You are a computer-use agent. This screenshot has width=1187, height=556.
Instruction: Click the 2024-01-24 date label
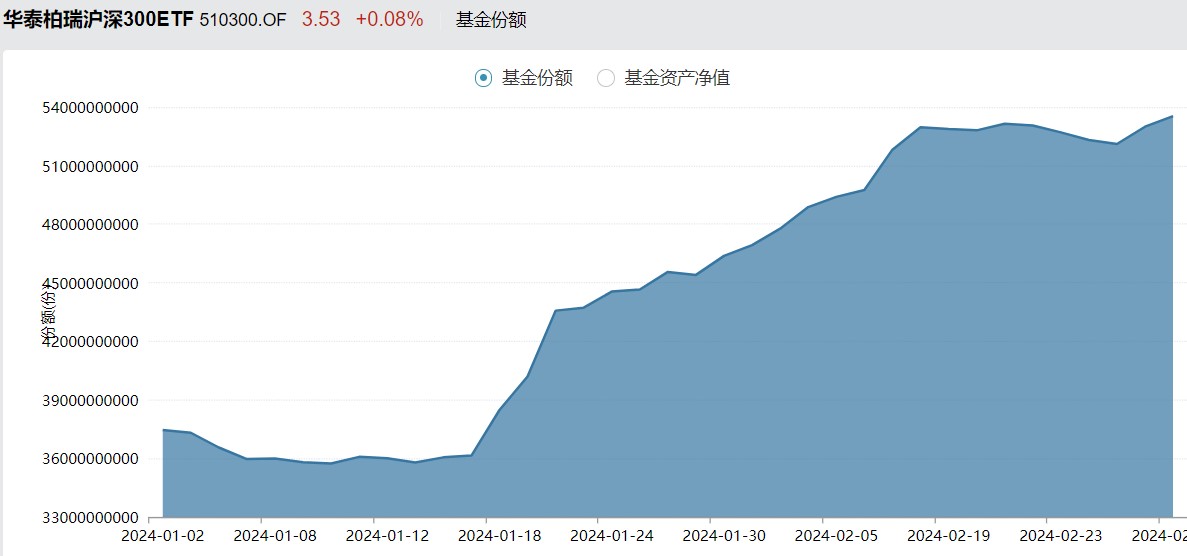(x=612, y=536)
